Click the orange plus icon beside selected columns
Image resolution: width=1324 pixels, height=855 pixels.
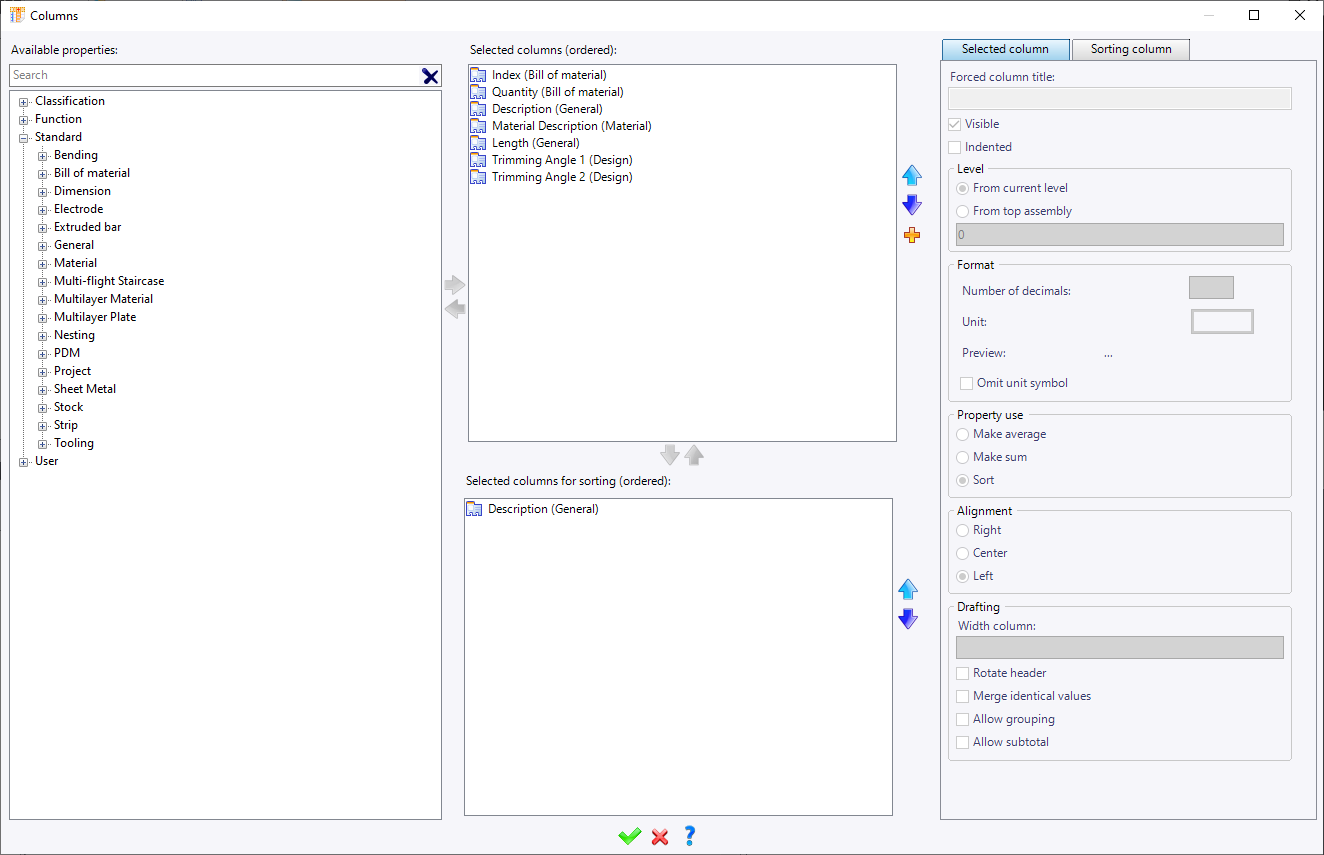pyautogui.click(x=911, y=235)
